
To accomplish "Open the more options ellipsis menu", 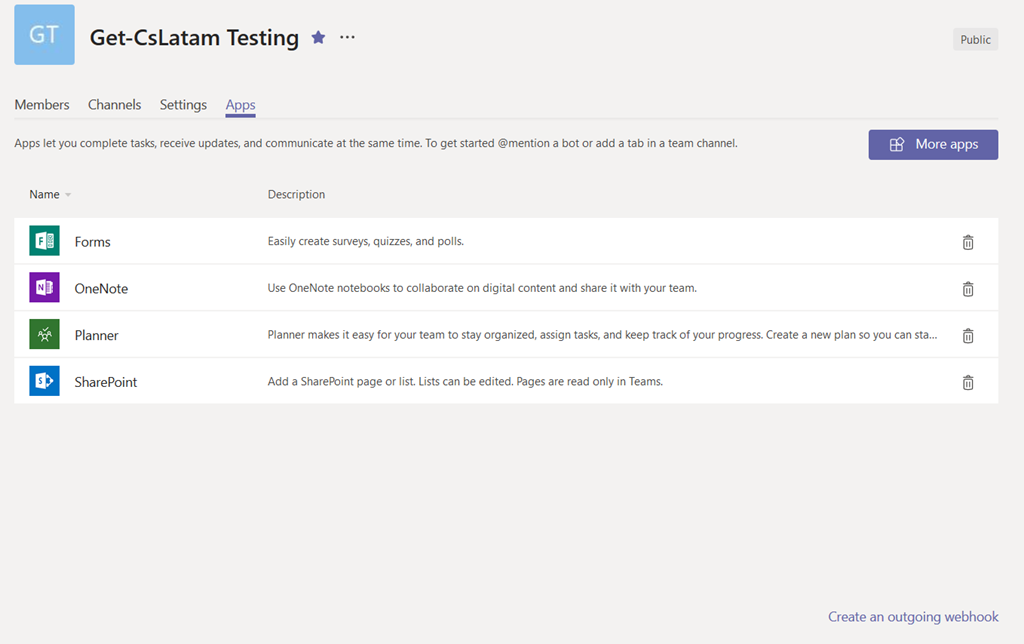I will pos(347,38).
